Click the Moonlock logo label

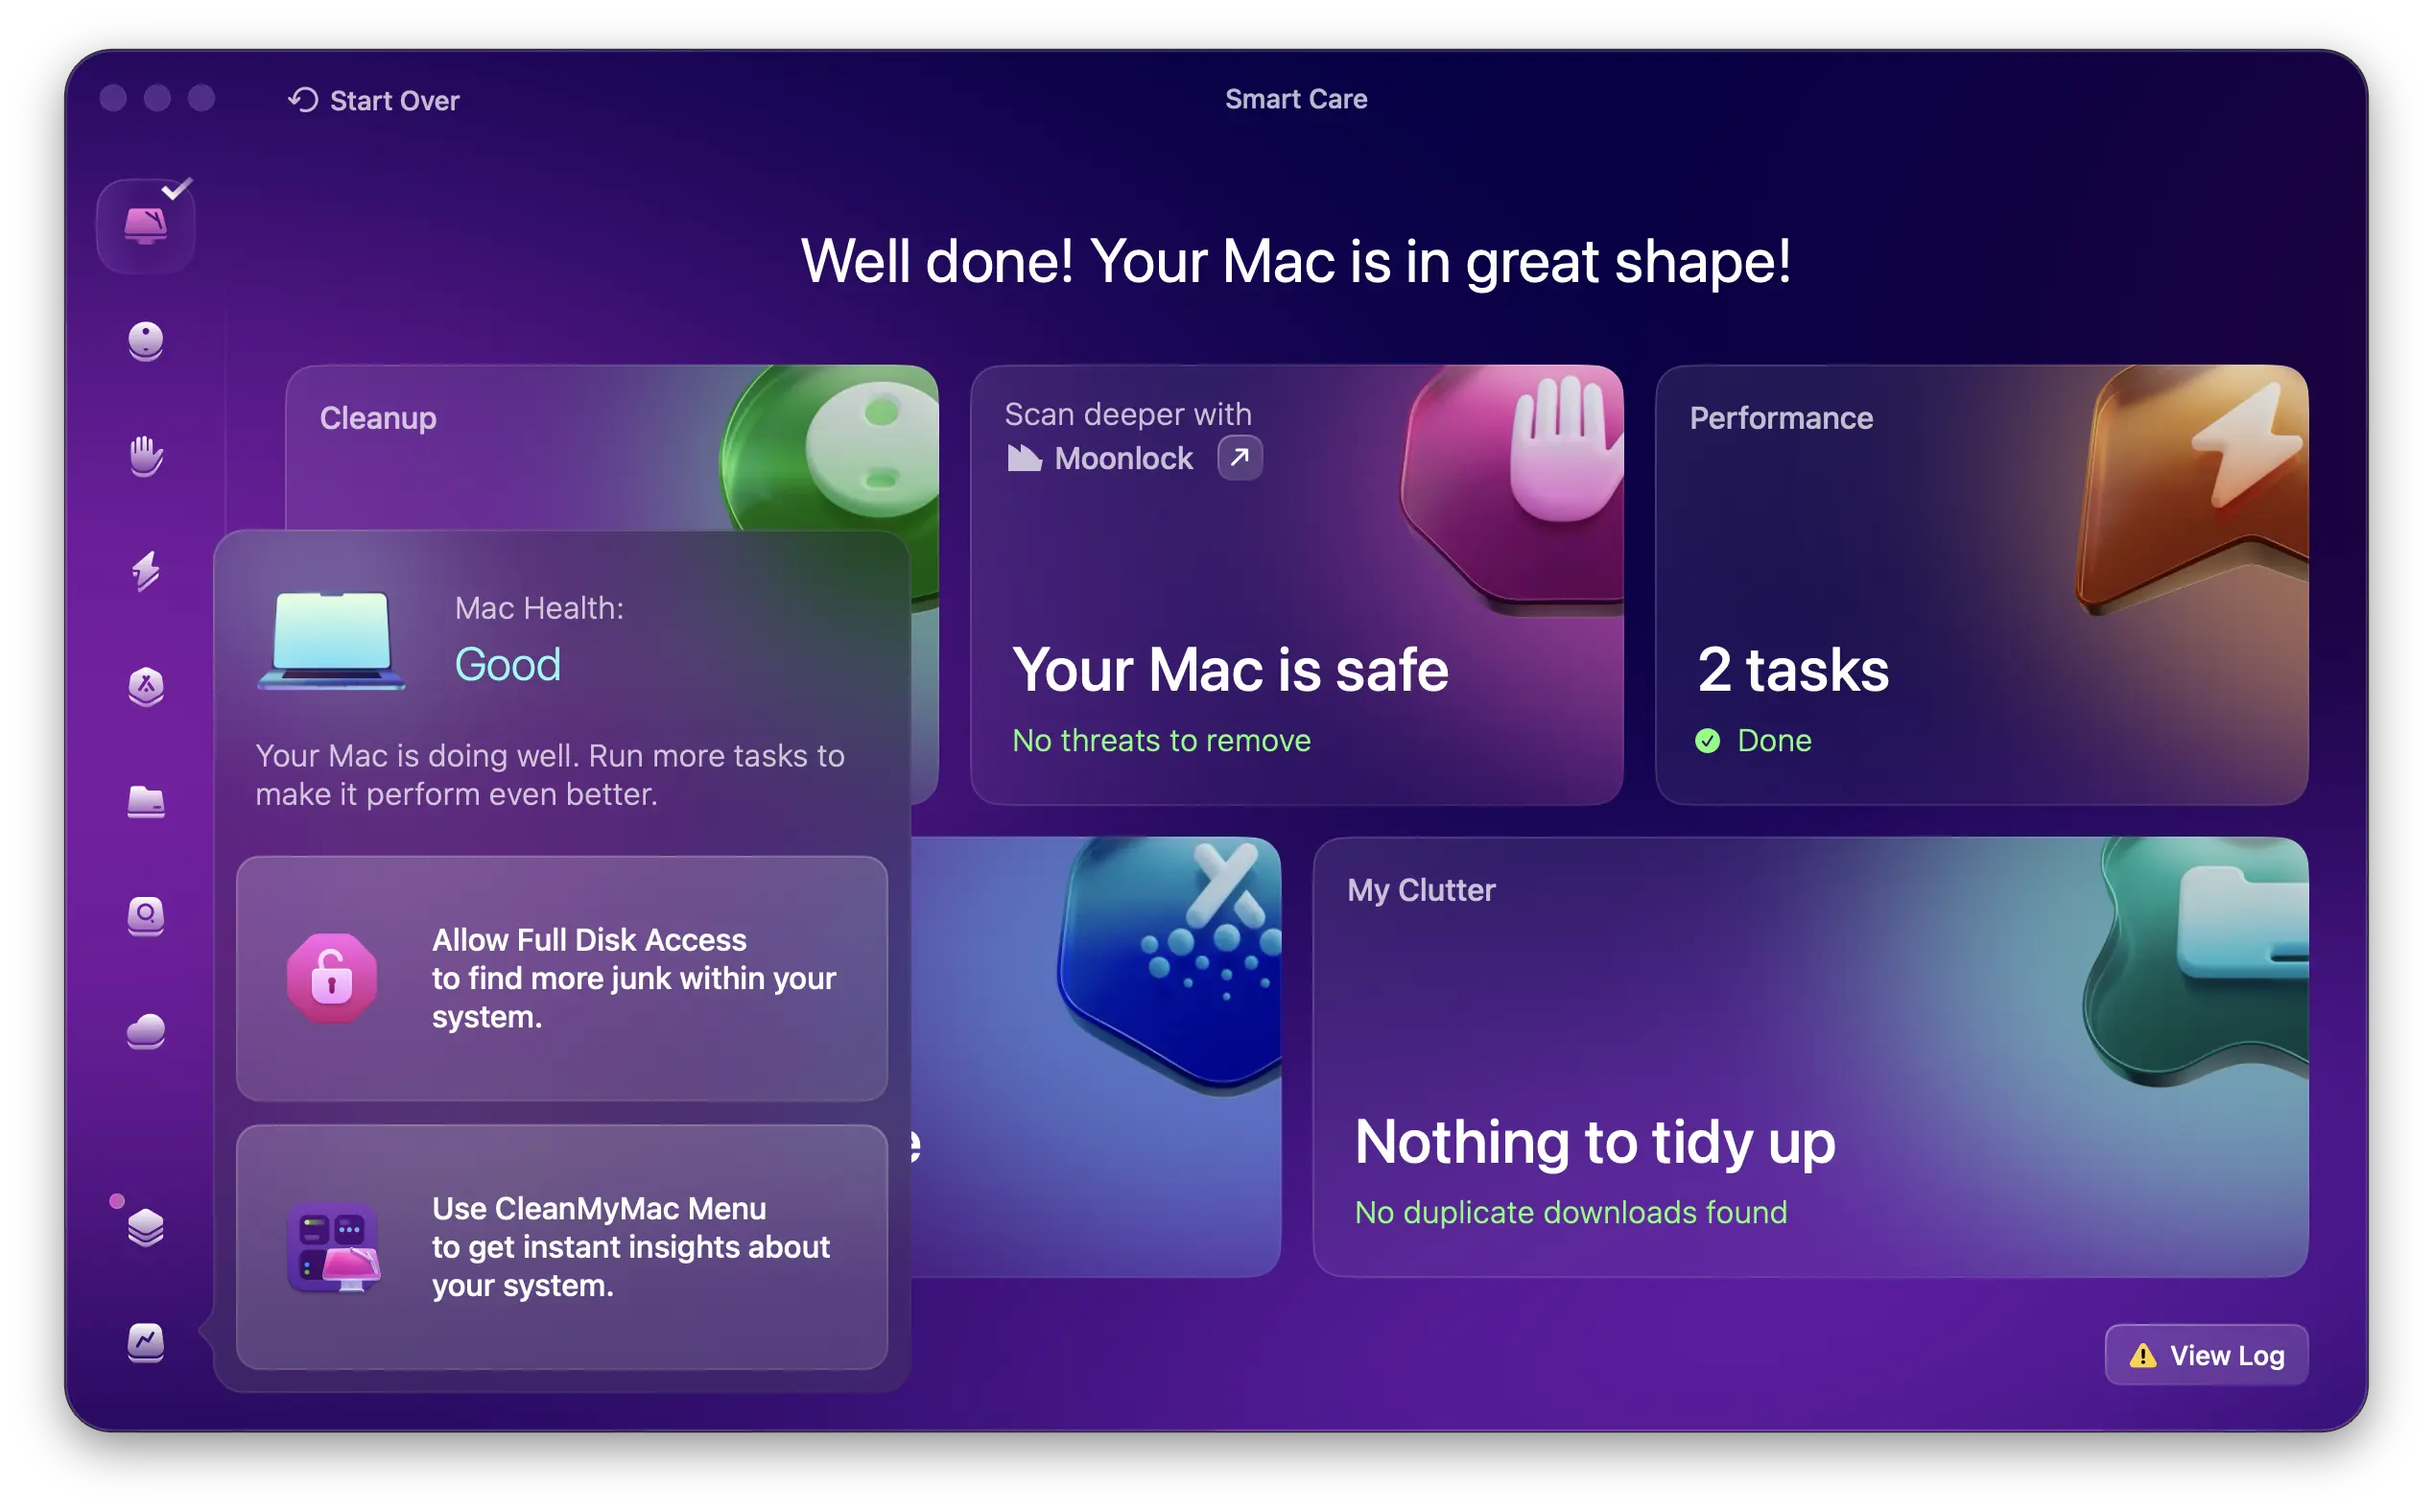coord(1100,458)
